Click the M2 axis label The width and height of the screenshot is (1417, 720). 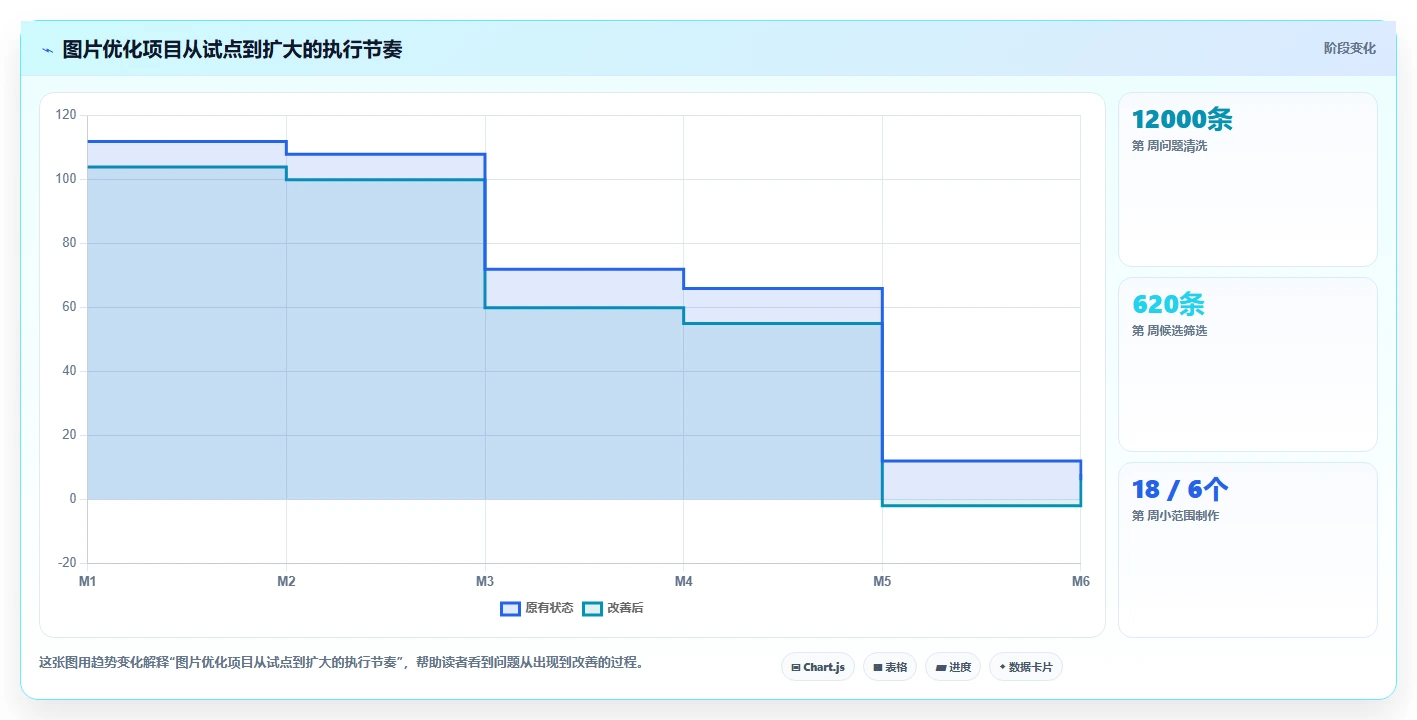click(x=286, y=581)
